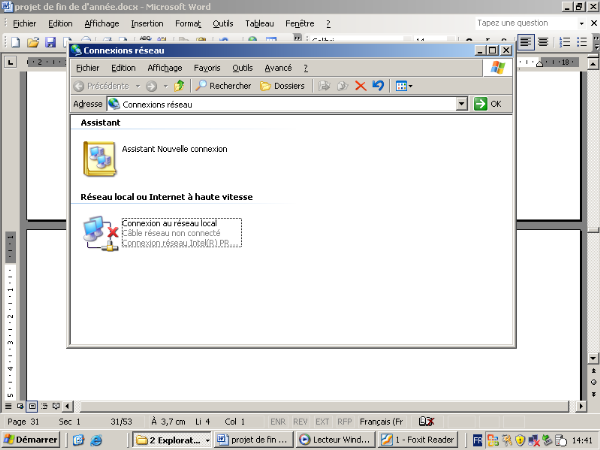Click Word's Reading layout view button
This screenshot has width=600, height=450.
point(56,406)
